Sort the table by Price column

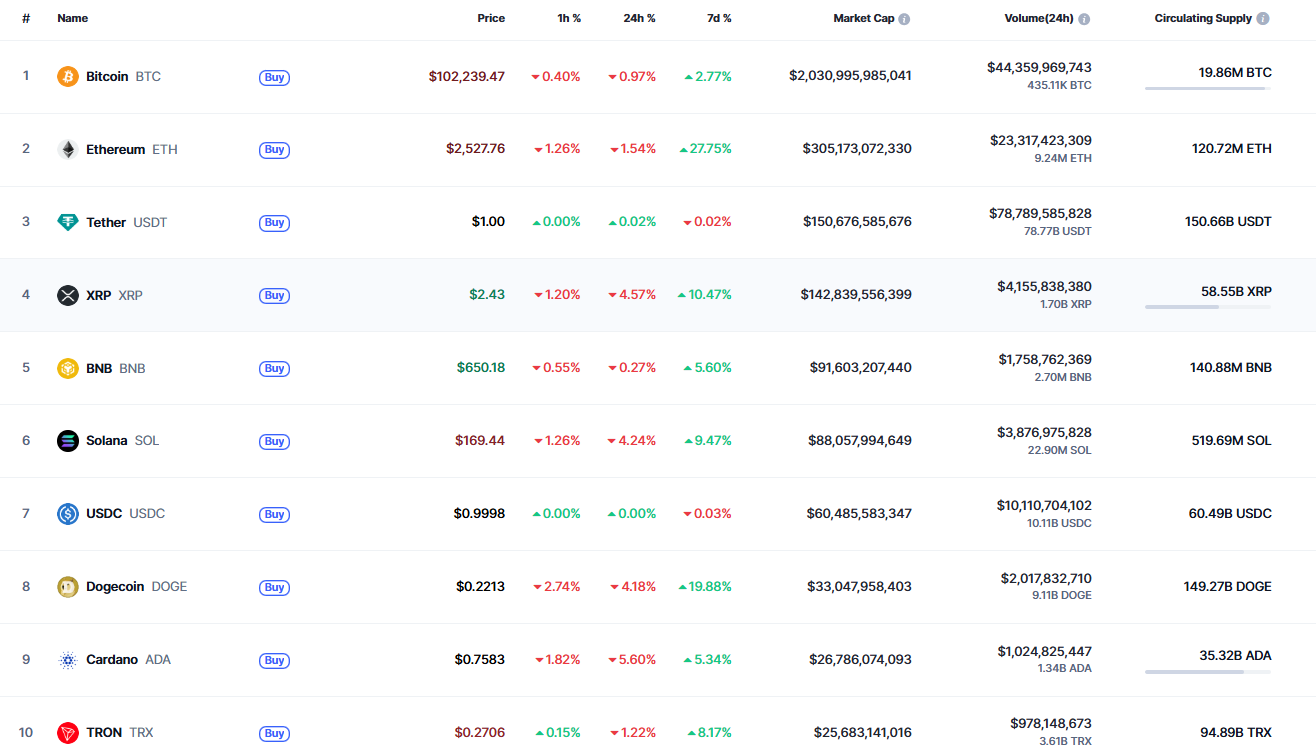491,18
